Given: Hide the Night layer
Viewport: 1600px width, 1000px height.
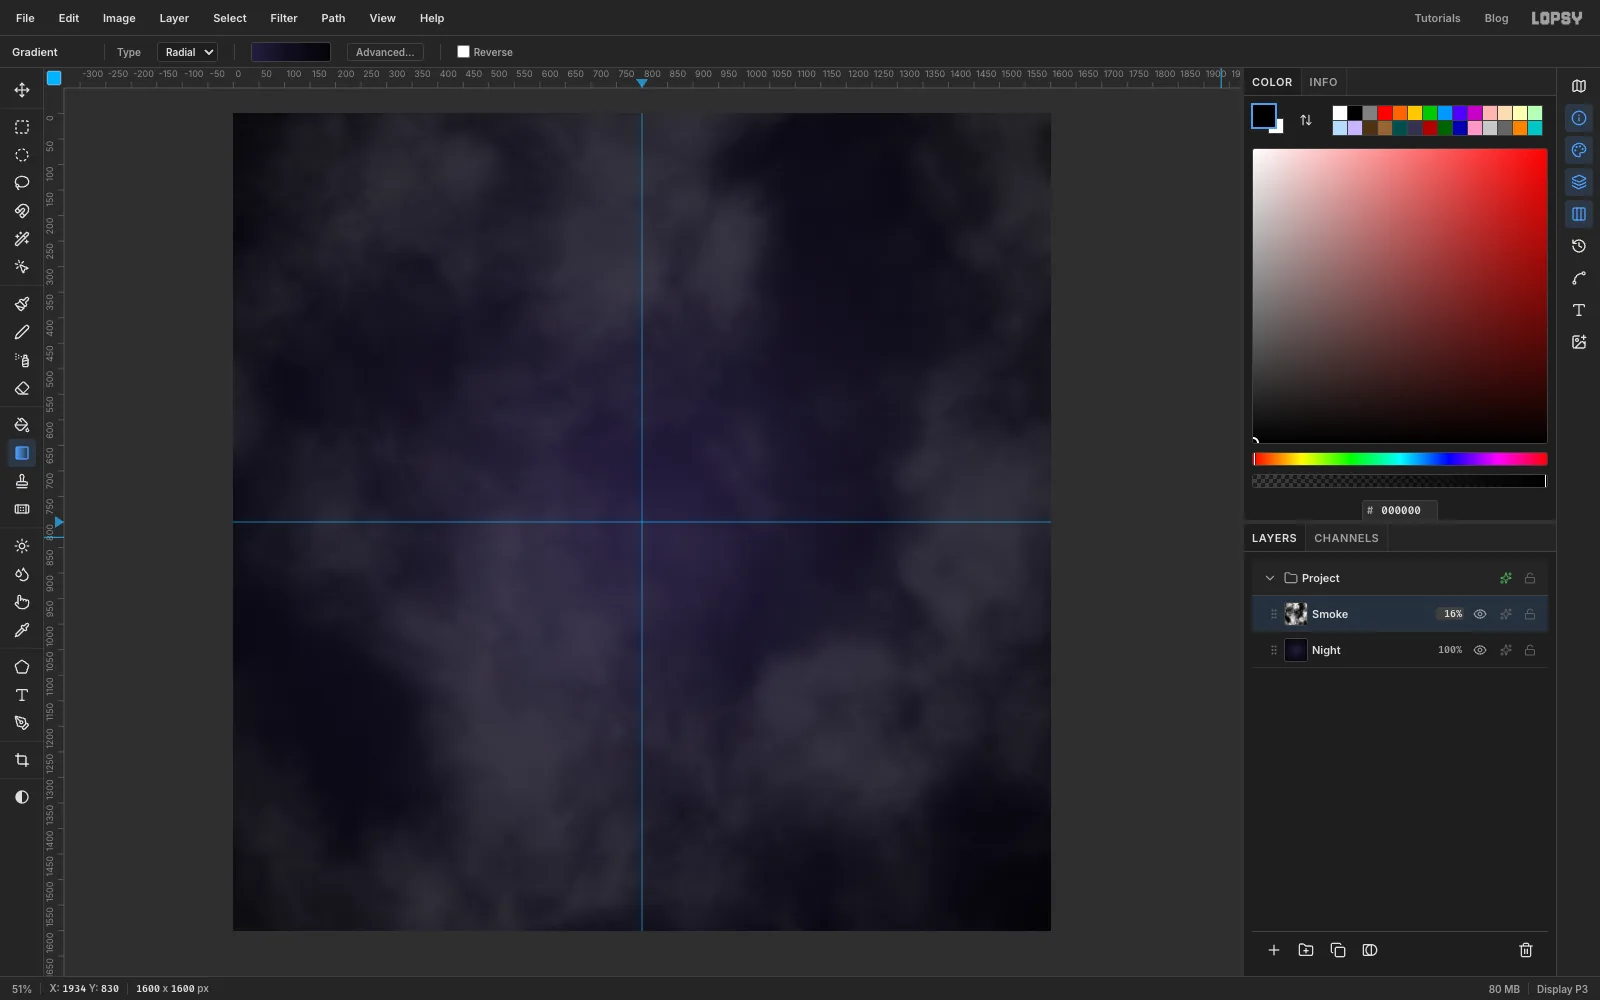Looking at the screenshot, I should click(1480, 650).
